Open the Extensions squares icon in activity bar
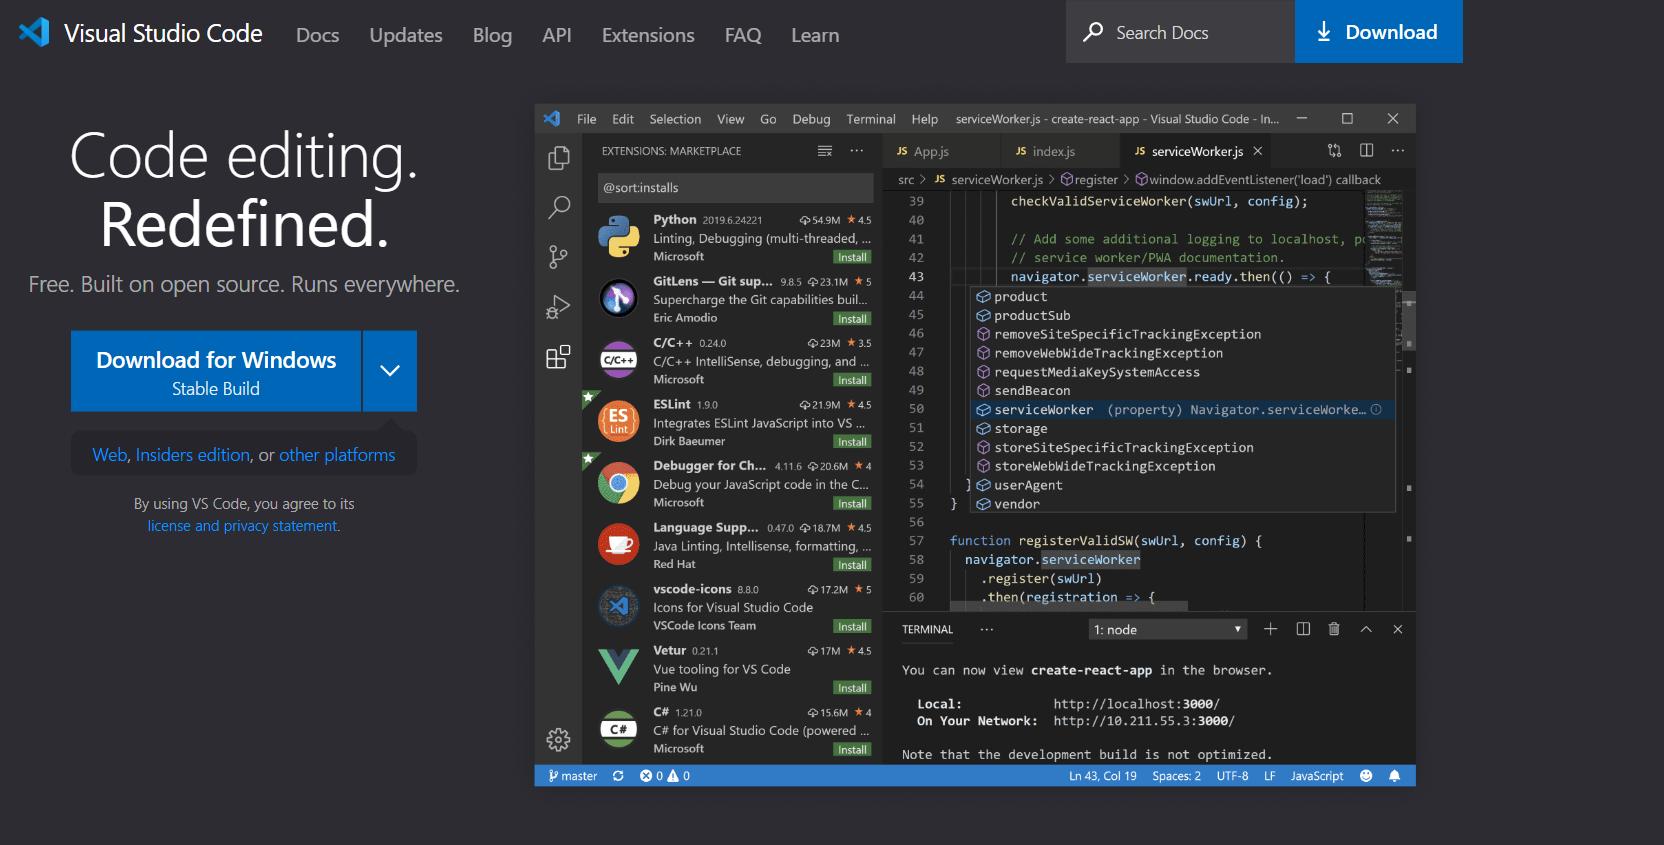Screen dimensions: 1664x845 (558, 357)
